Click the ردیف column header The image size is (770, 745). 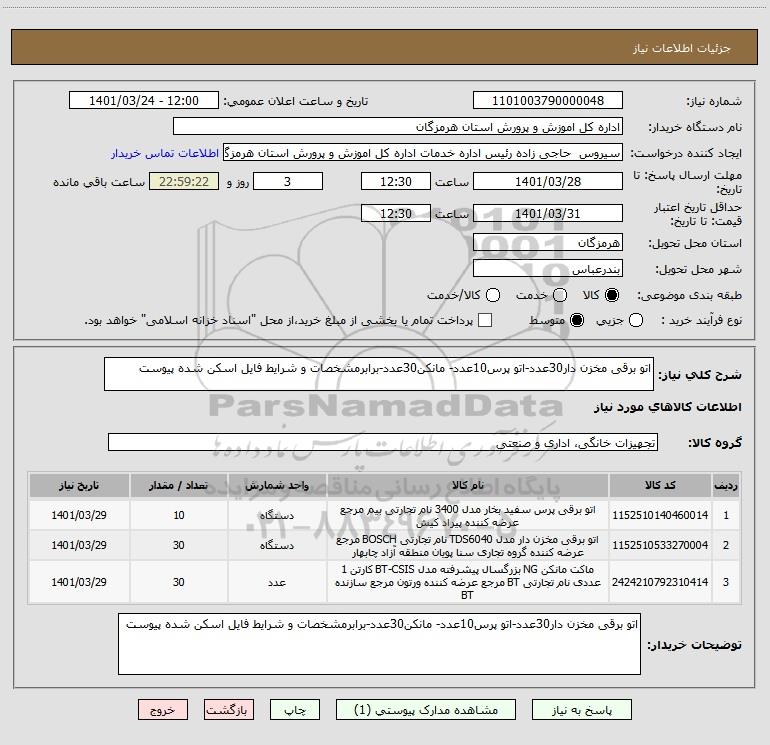tap(726, 485)
